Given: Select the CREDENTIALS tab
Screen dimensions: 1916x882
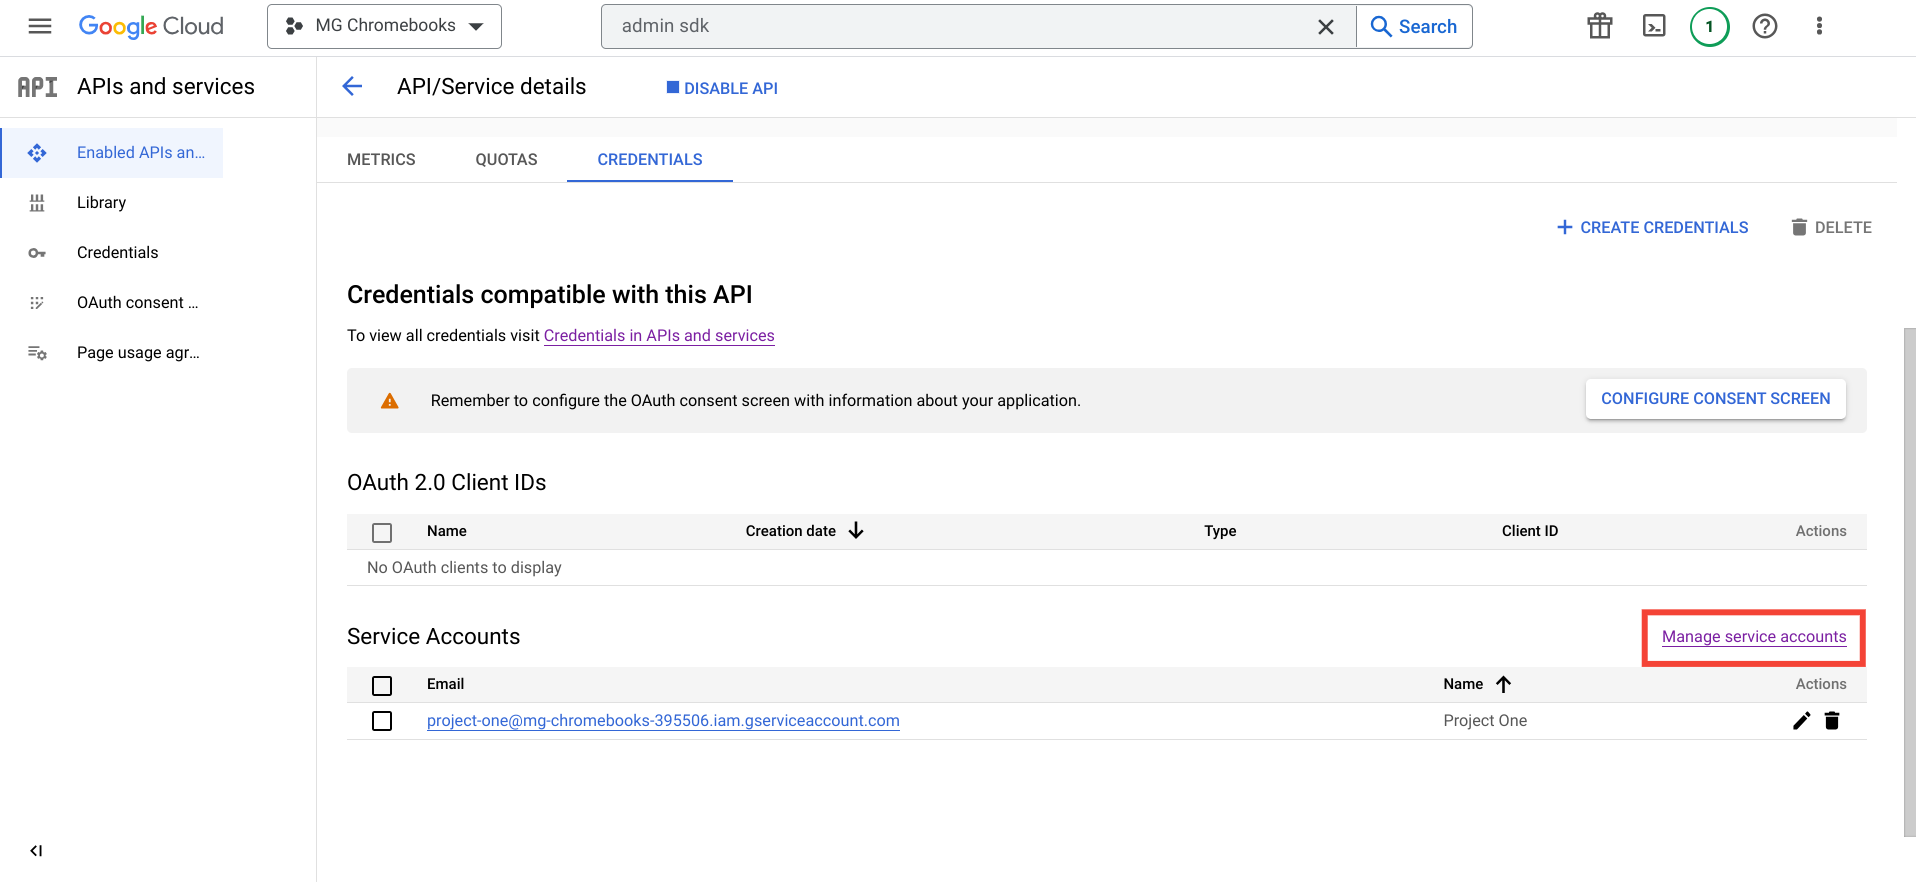Looking at the screenshot, I should [x=650, y=160].
